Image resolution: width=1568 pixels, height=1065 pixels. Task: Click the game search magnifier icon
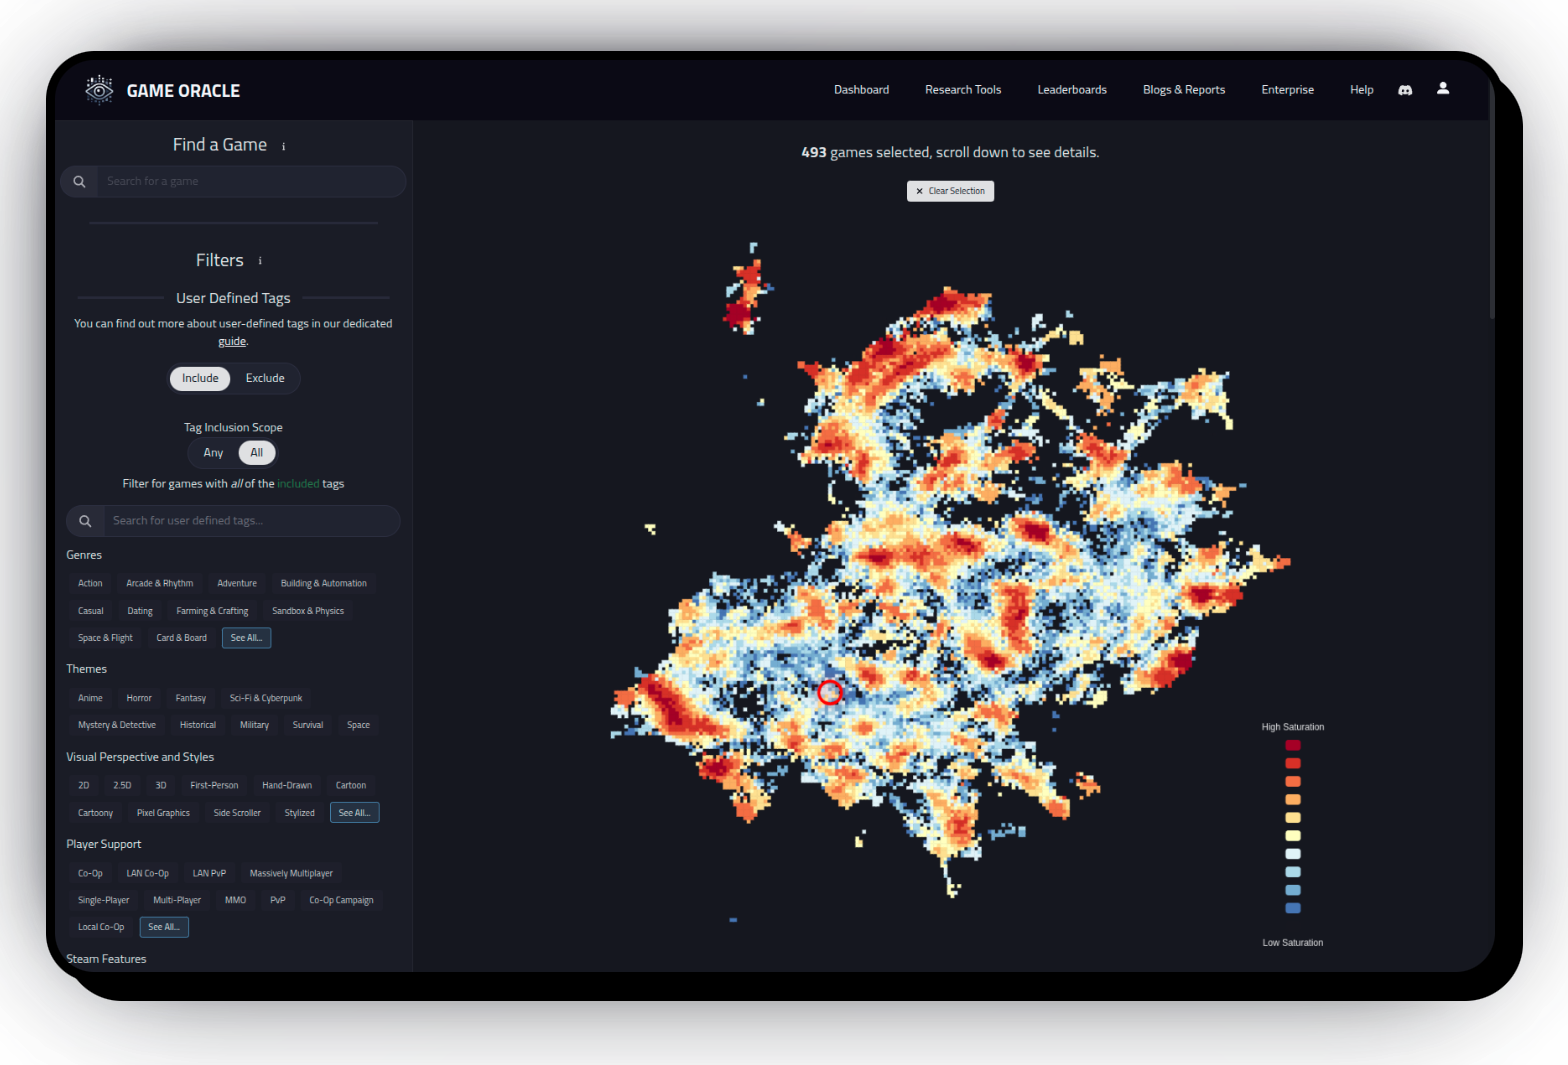tap(80, 182)
